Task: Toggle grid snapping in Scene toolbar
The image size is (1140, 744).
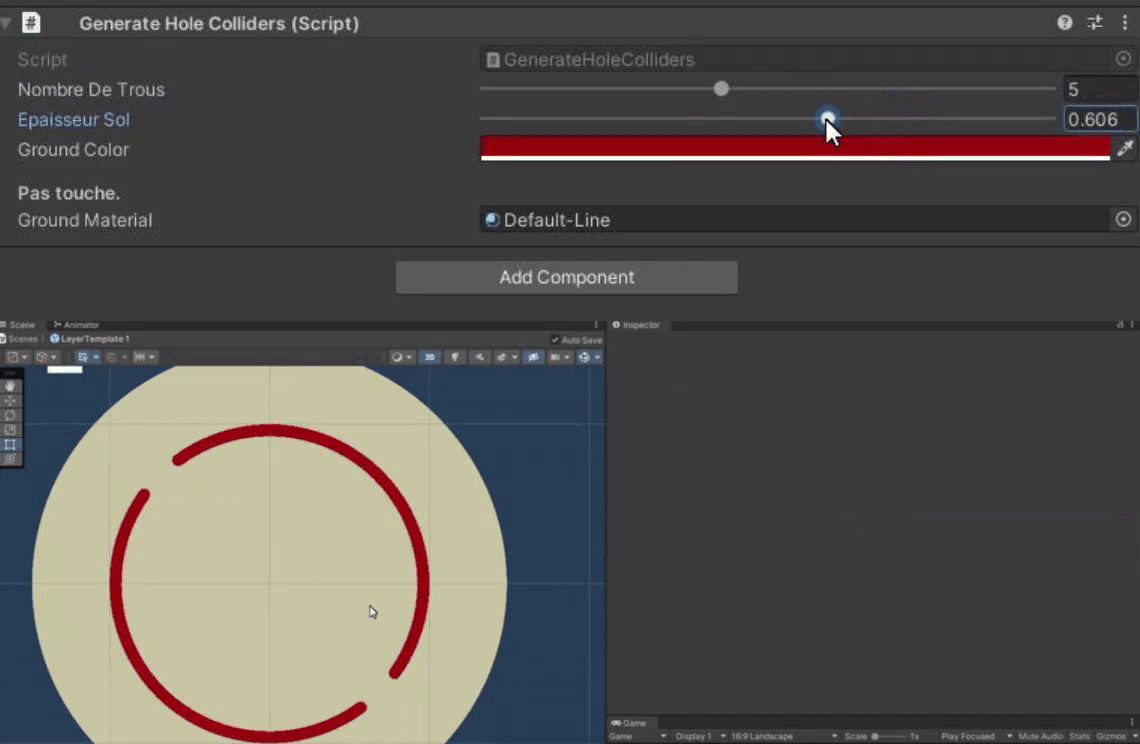Action: click(x=83, y=357)
